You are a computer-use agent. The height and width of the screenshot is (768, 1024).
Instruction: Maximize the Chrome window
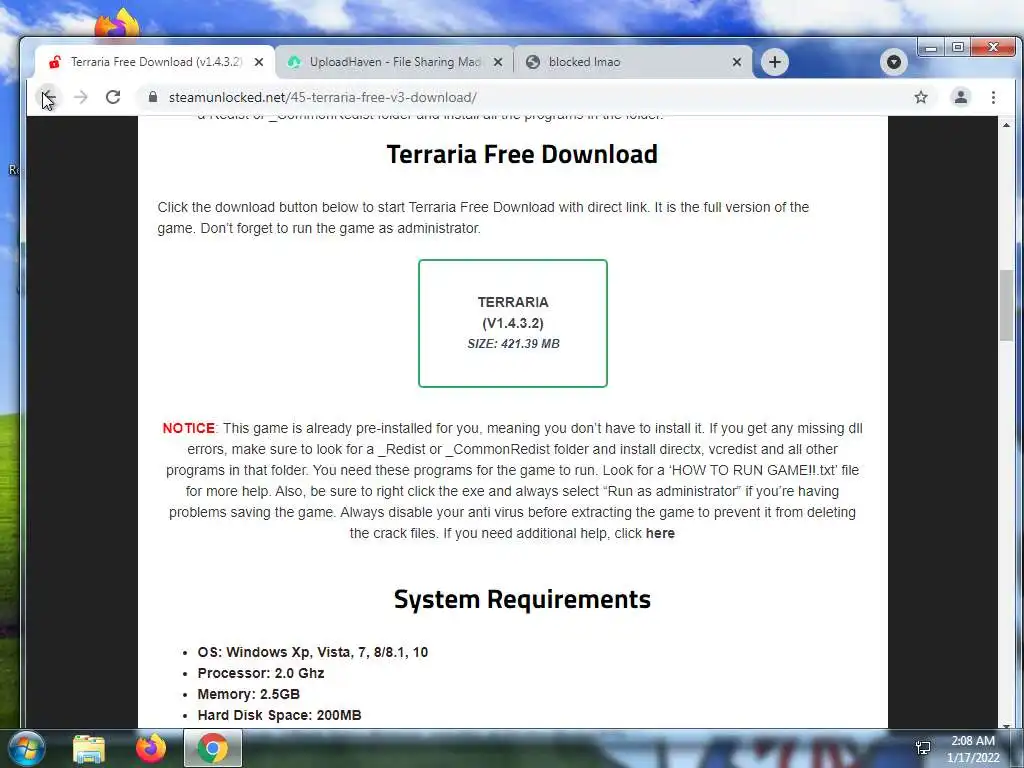957,48
